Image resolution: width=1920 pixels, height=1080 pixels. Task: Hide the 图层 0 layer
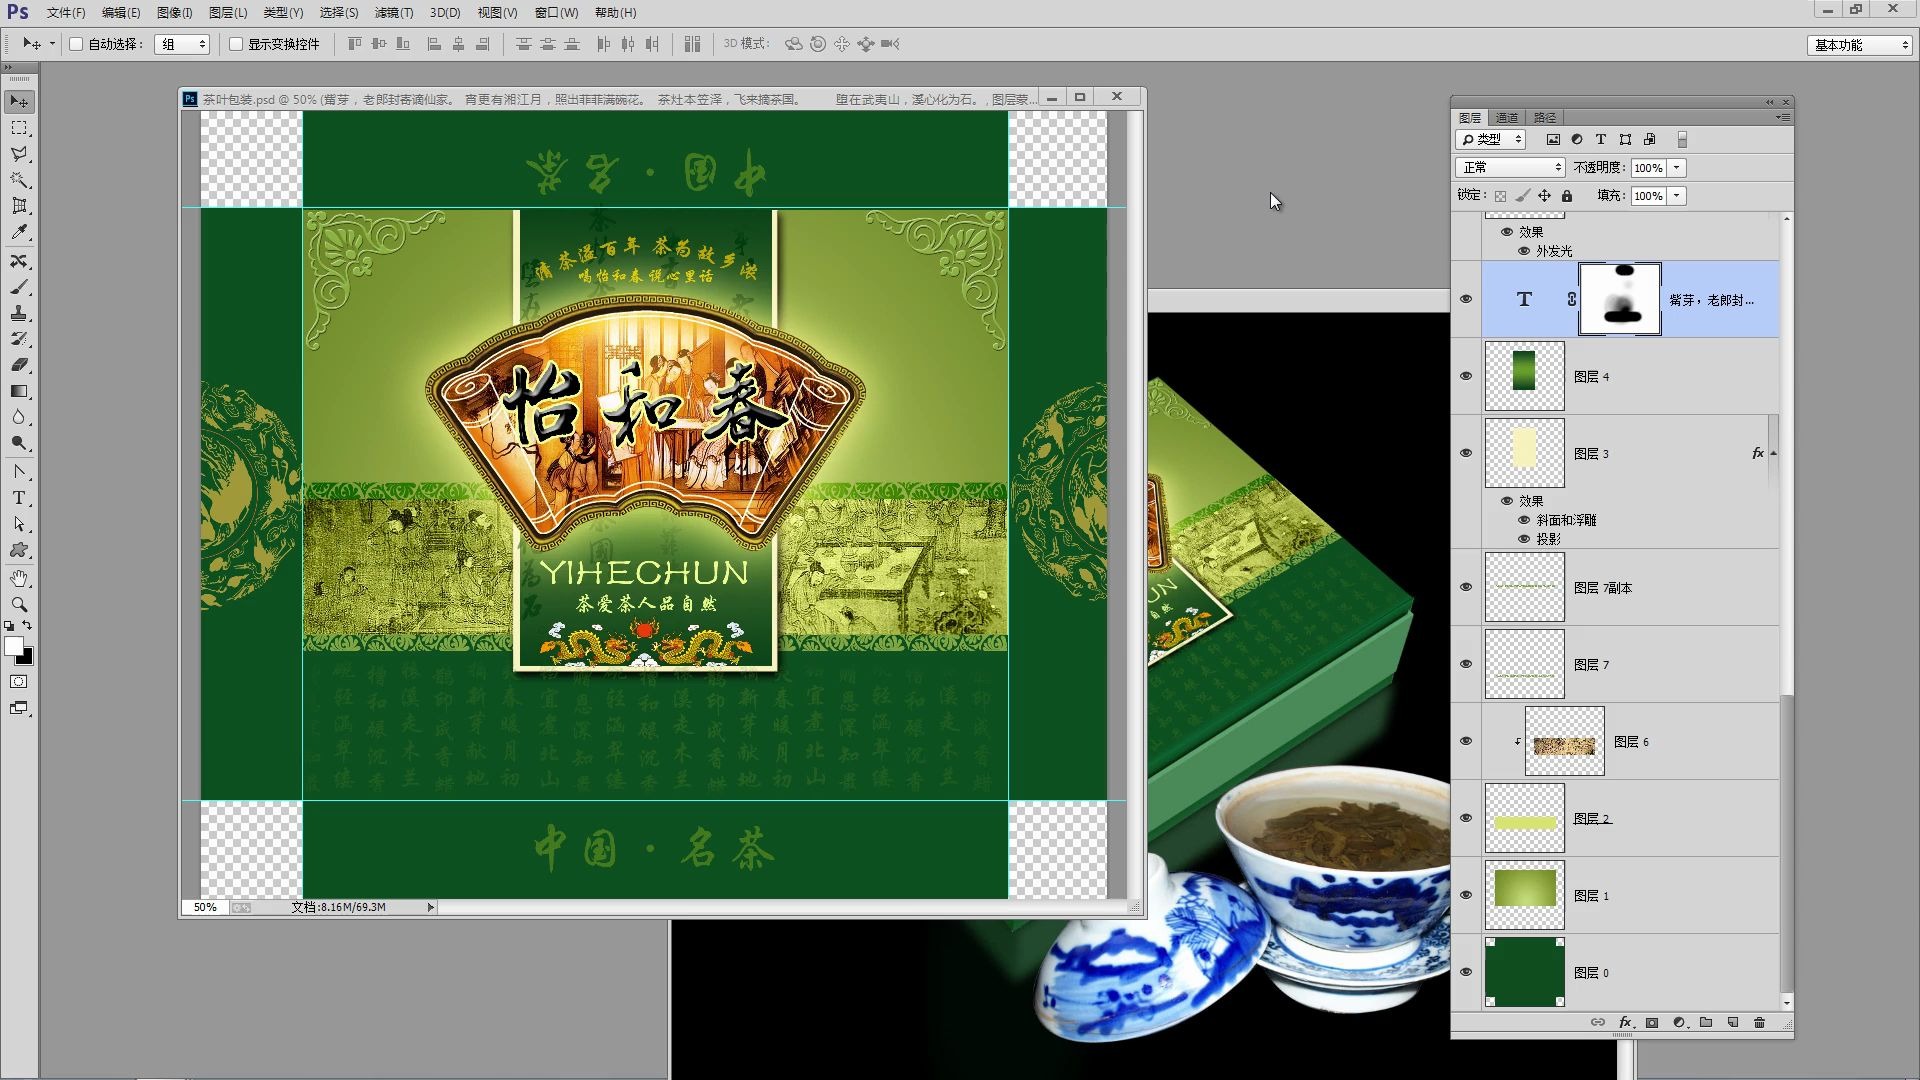coord(1466,972)
